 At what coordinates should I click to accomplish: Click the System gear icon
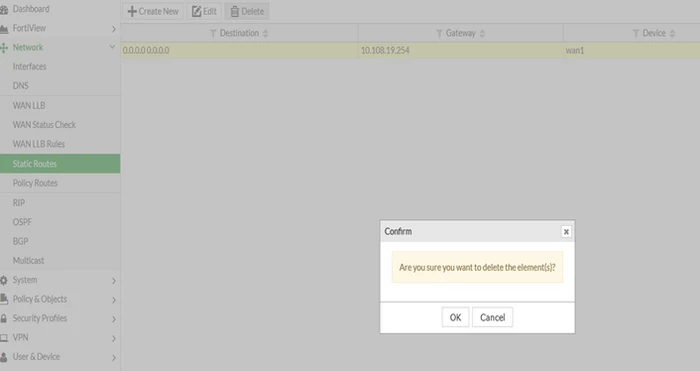pos(4,280)
